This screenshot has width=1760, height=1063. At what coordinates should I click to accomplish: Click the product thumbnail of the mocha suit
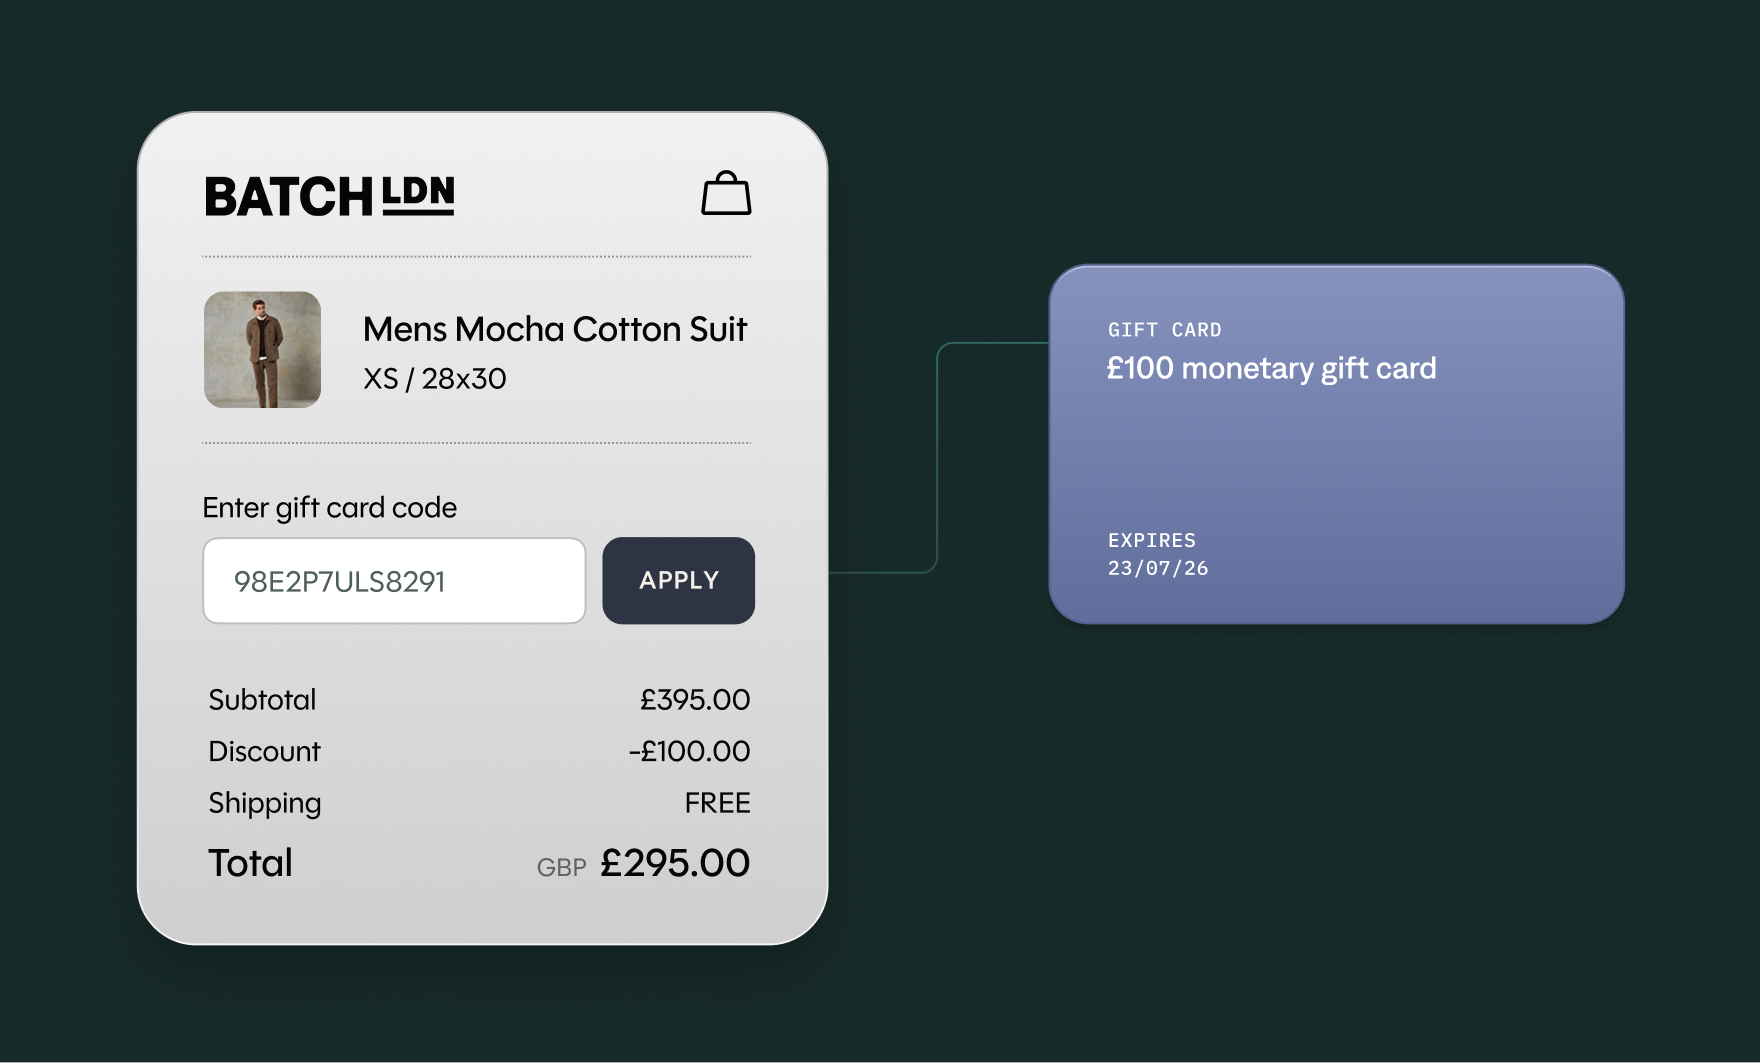(x=263, y=350)
